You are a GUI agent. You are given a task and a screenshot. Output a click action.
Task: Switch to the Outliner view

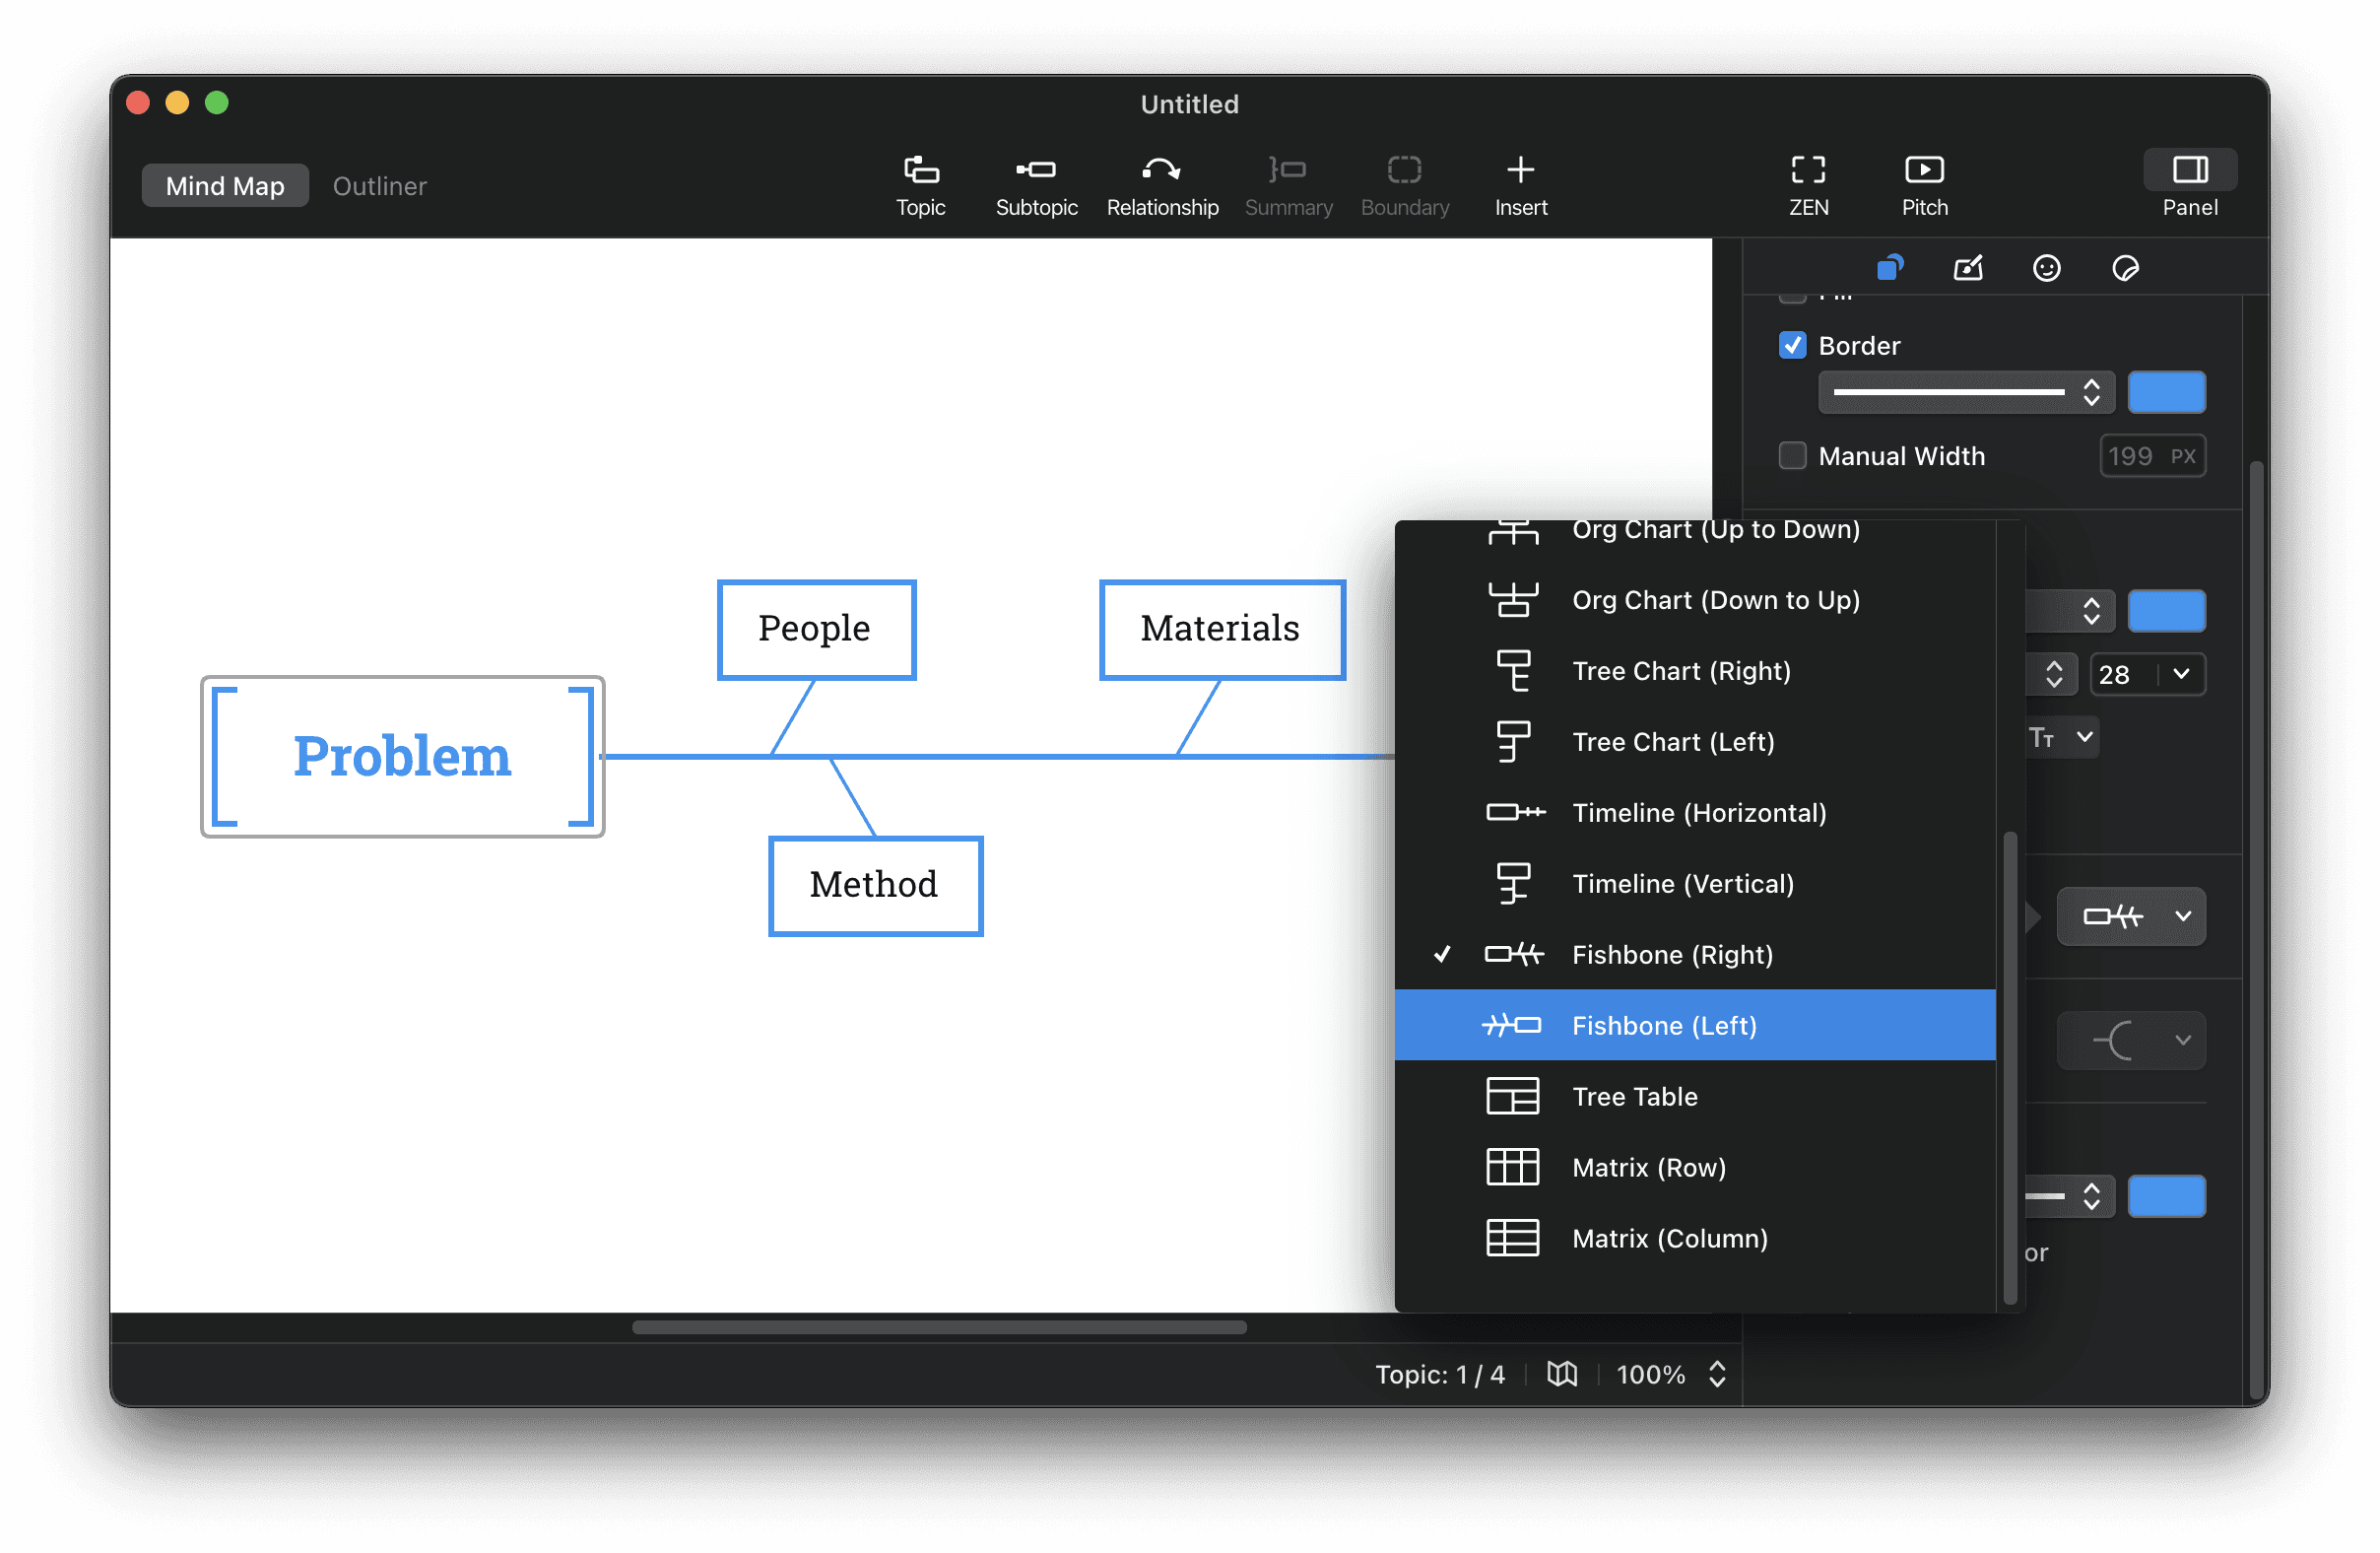point(379,186)
